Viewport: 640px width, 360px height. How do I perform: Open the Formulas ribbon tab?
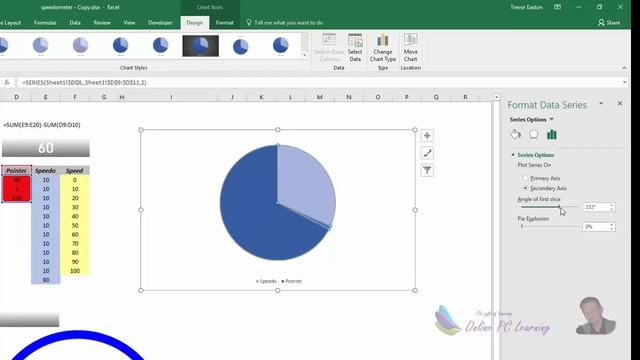pos(45,23)
